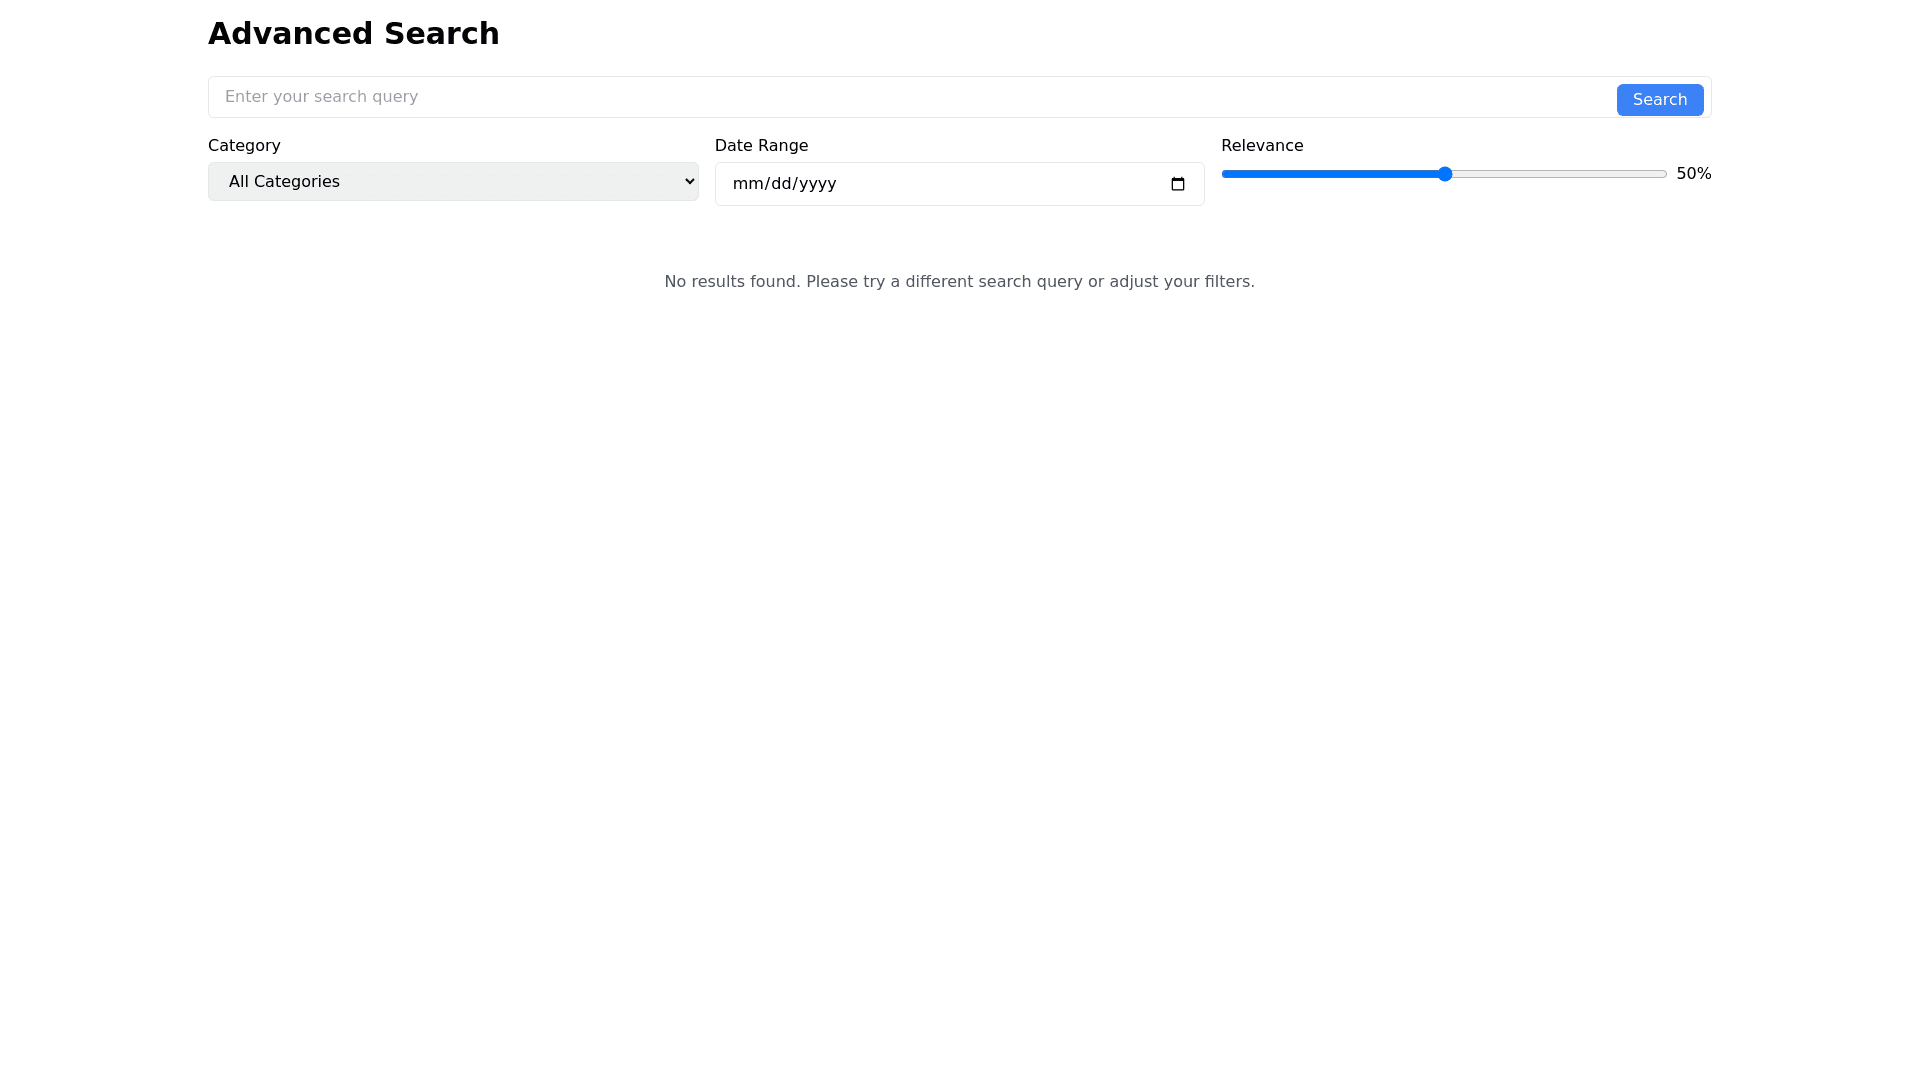Image resolution: width=1920 pixels, height=1080 pixels.
Task: Click the Date Range label
Action: [x=761, y=146]
